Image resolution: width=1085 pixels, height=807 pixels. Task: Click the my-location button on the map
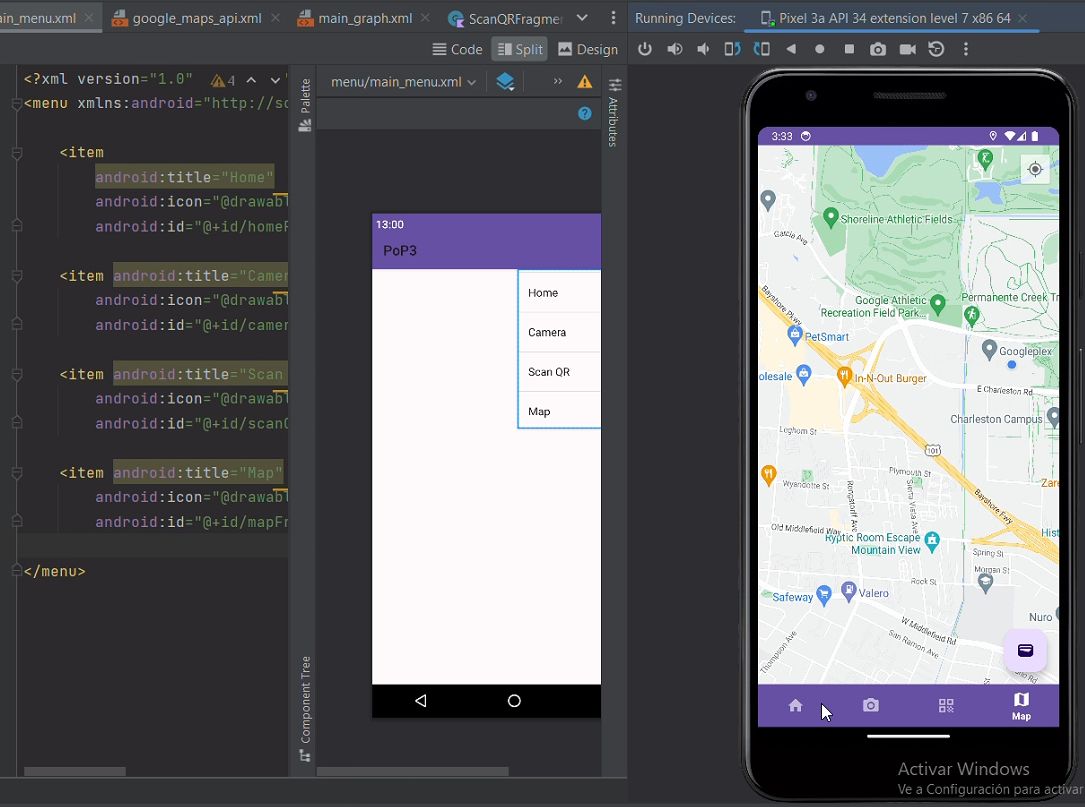[1035, 170]
